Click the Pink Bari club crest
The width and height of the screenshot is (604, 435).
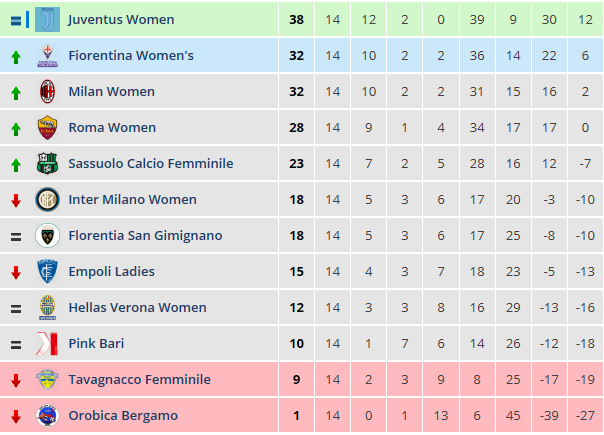[47, 344]
